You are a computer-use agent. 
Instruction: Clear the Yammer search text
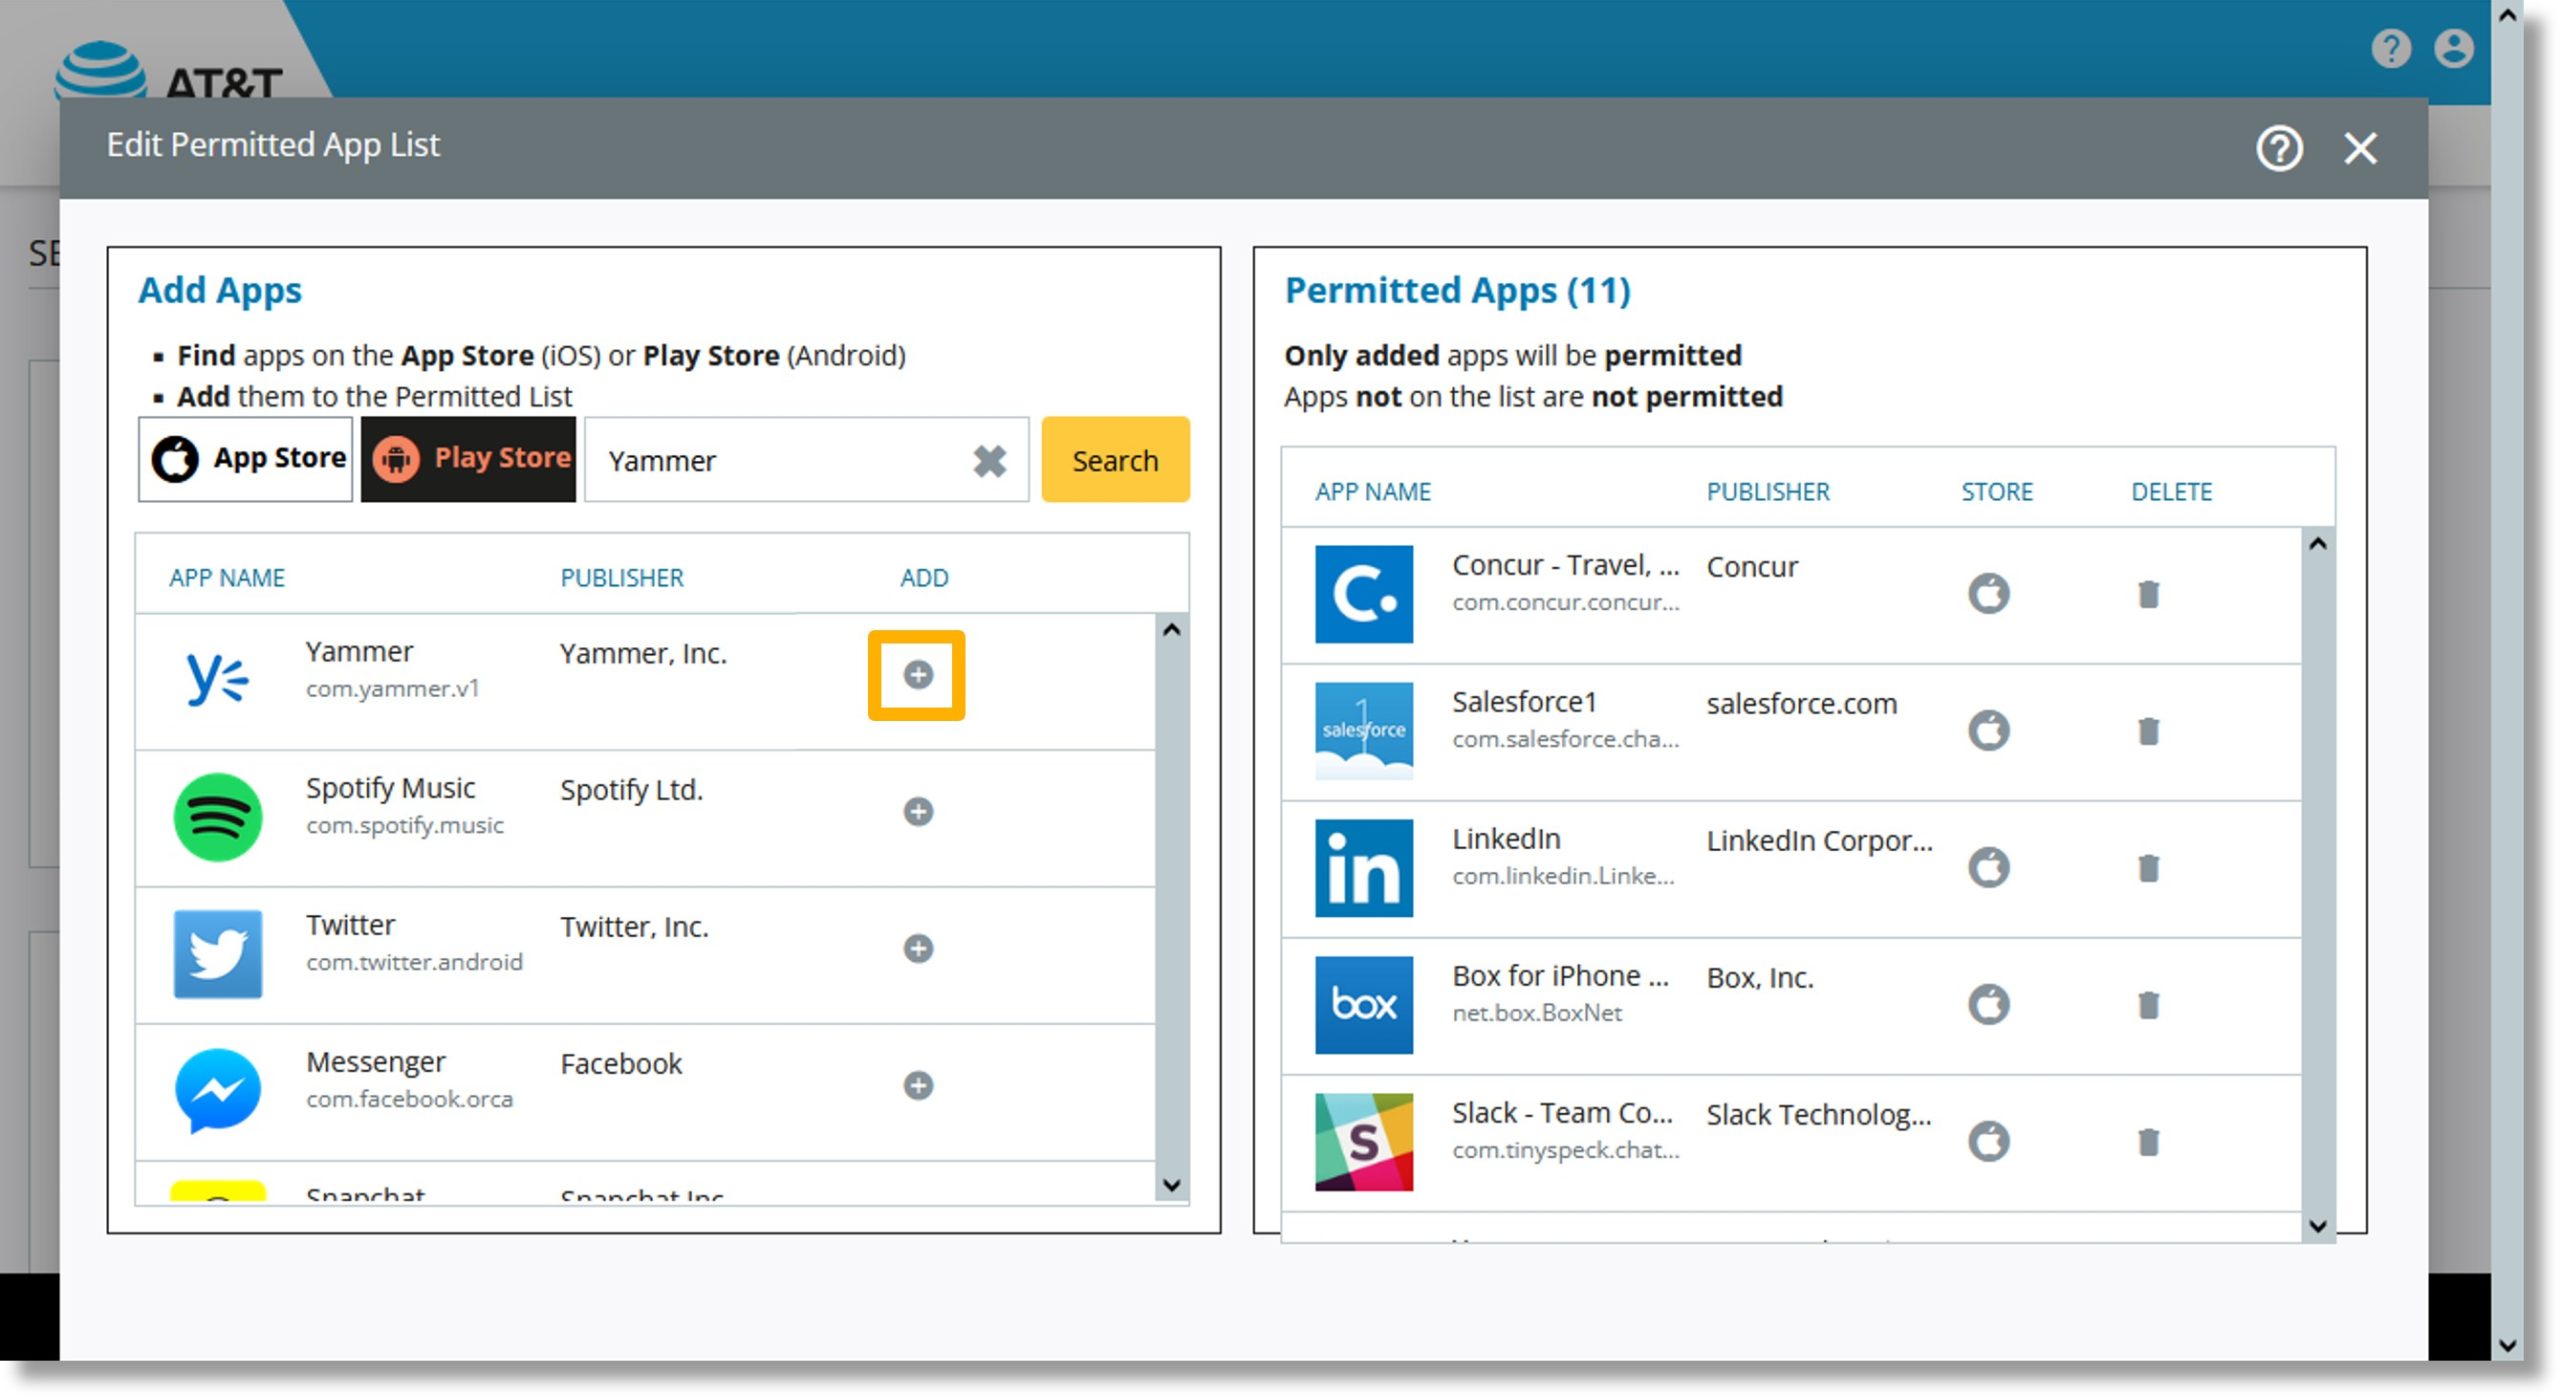pos(990,461)
